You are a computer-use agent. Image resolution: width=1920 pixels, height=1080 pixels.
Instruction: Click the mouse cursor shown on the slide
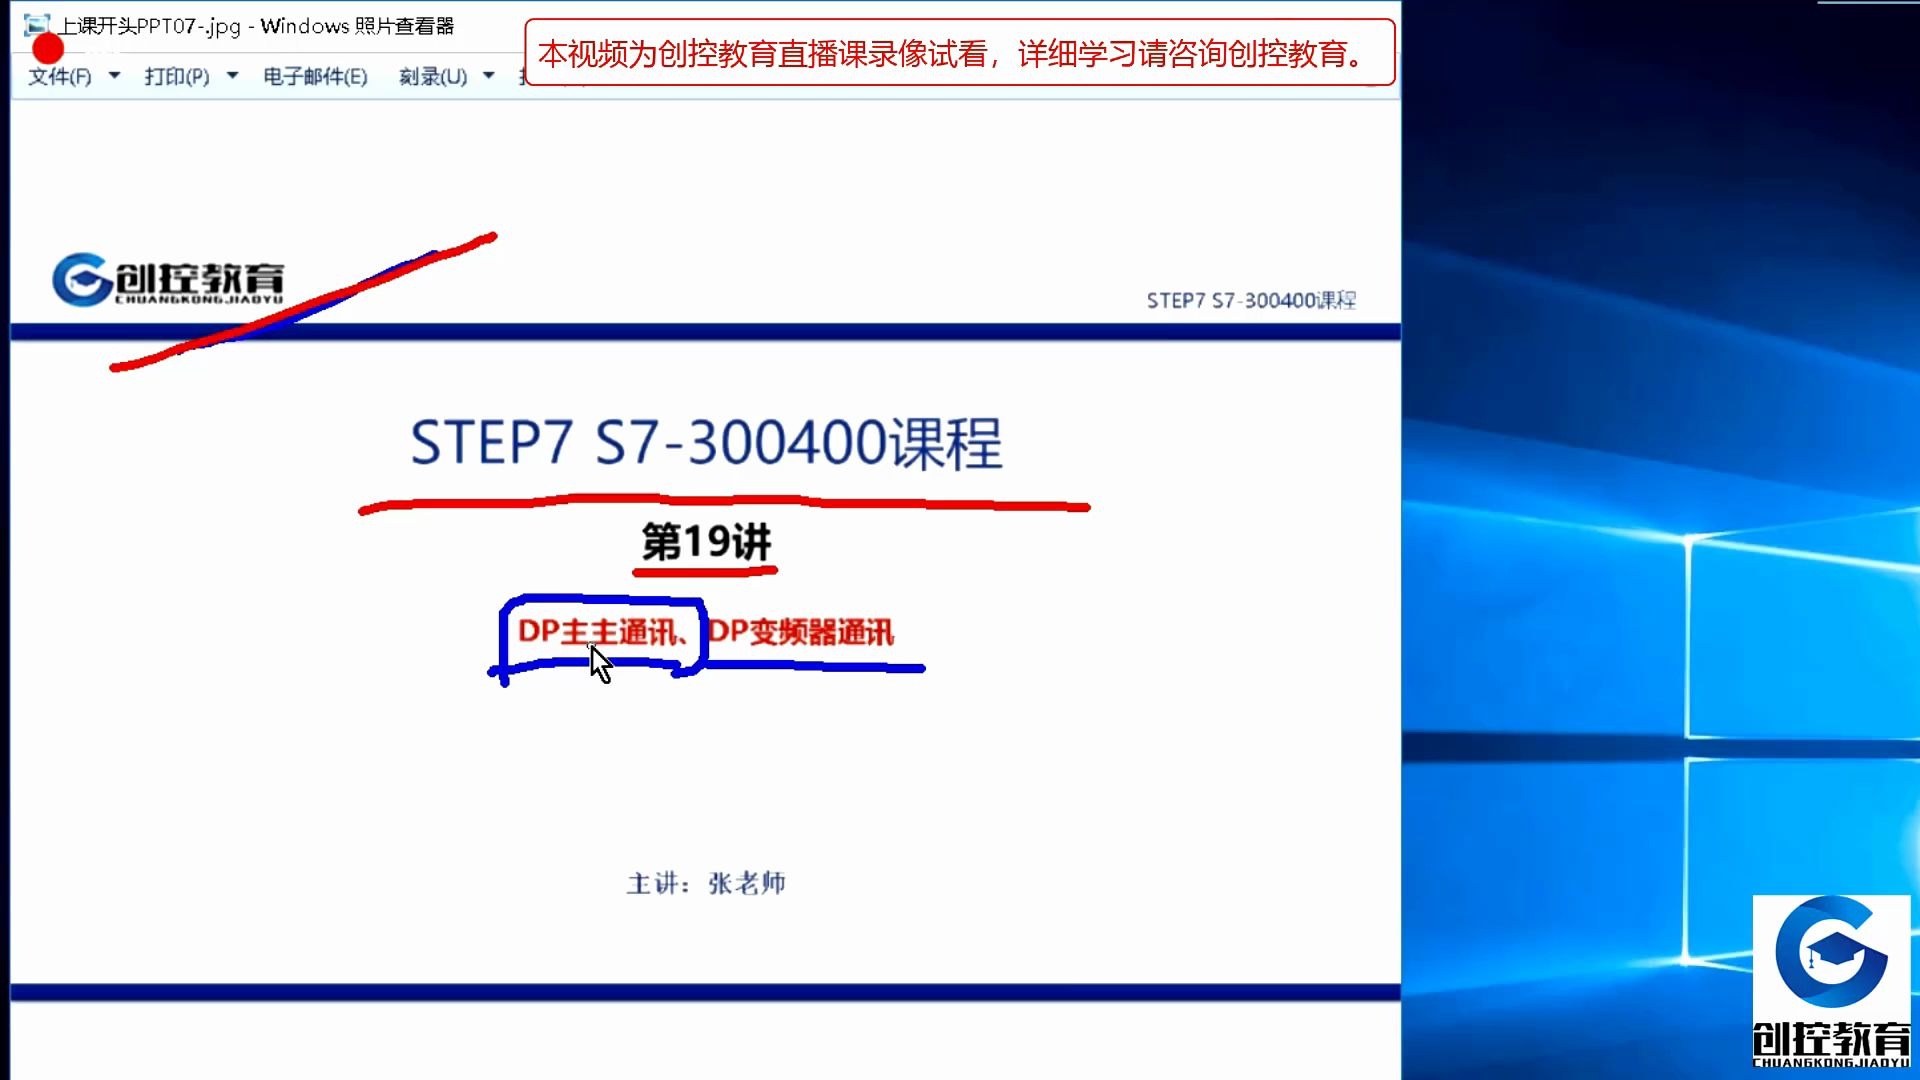[600, 660]
